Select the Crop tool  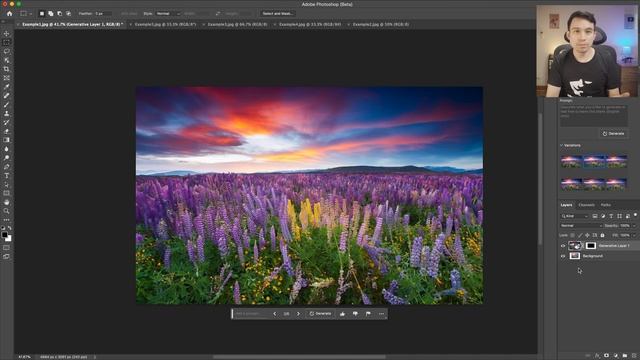[x=7, y=69]
